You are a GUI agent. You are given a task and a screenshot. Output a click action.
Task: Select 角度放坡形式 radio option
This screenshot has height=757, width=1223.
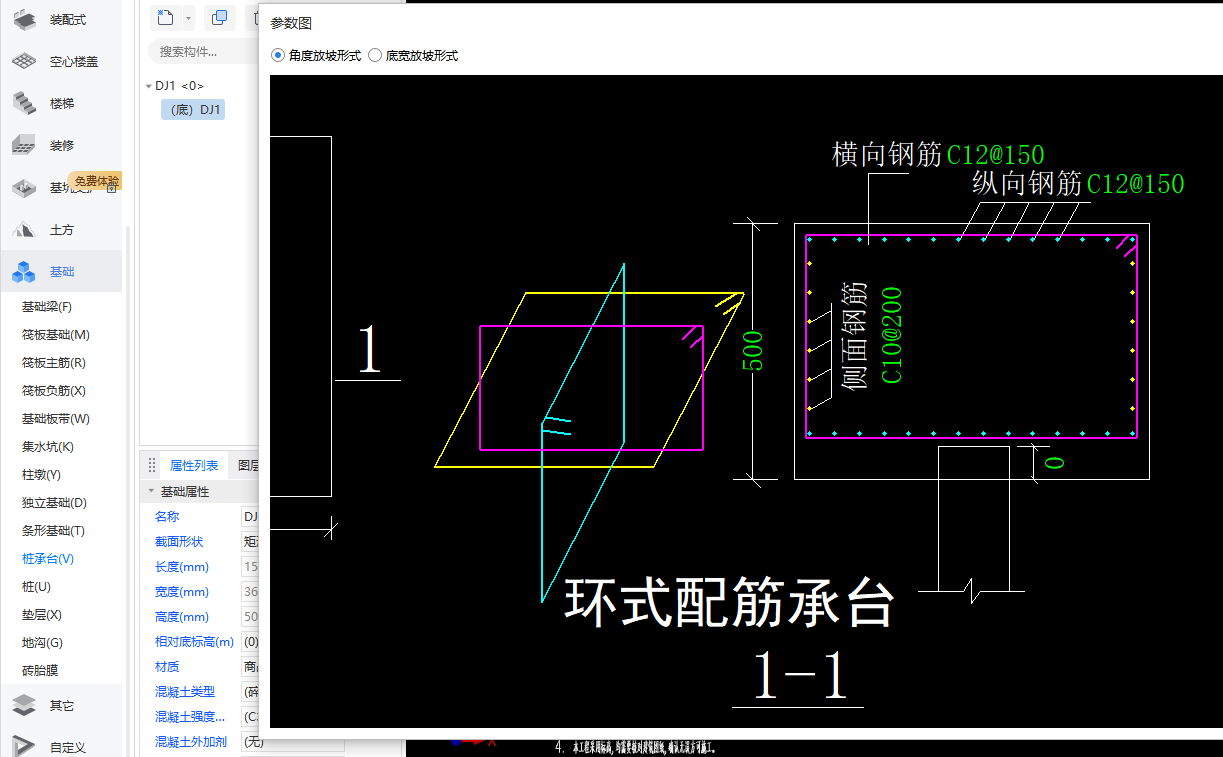pyautogui.click(x=315, y=56)
